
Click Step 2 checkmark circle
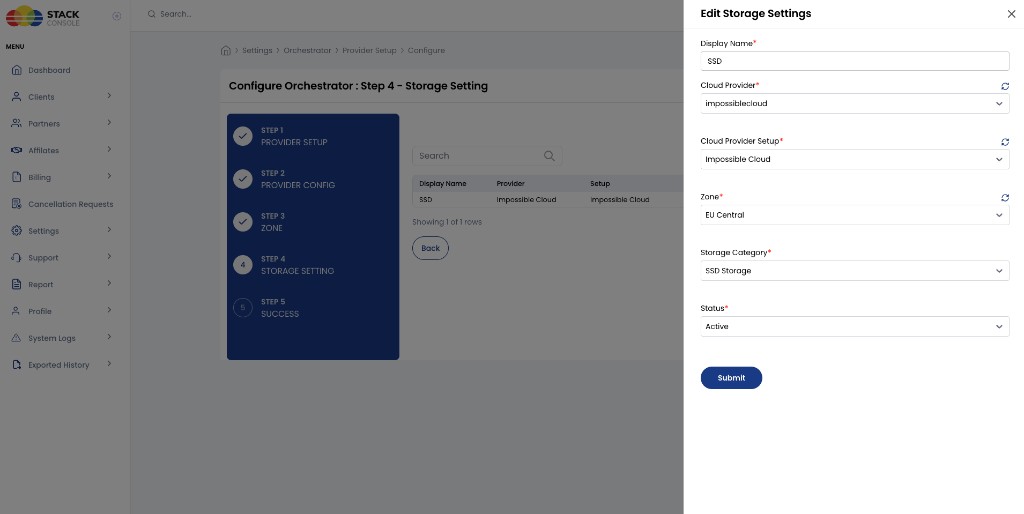pos(243,179)
